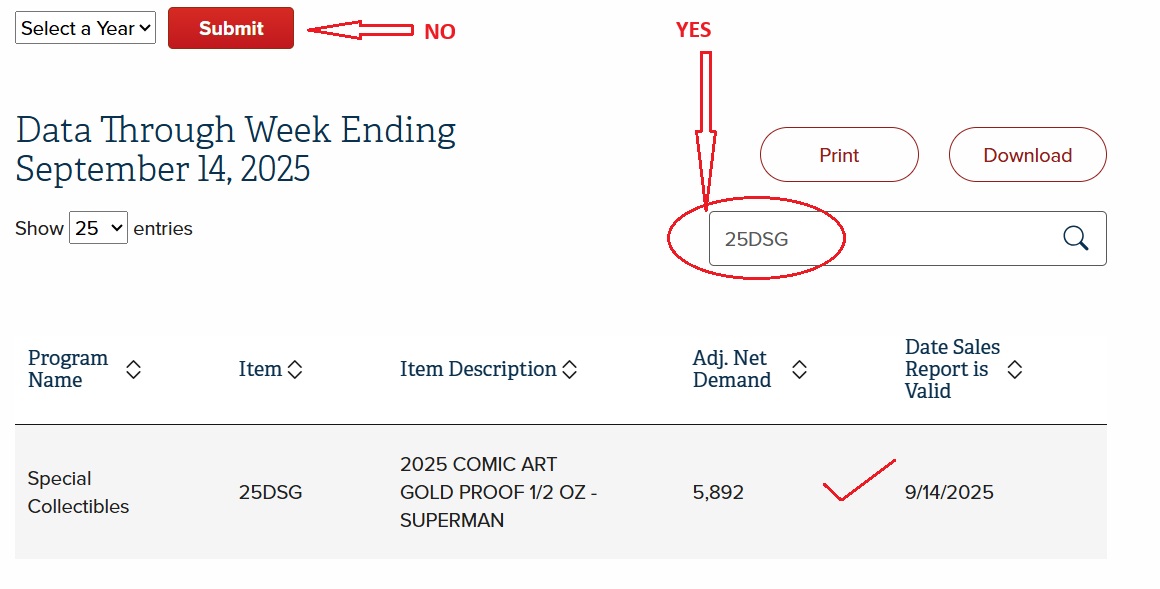Click the Superman gold proof description cell

tap(497, 492)
